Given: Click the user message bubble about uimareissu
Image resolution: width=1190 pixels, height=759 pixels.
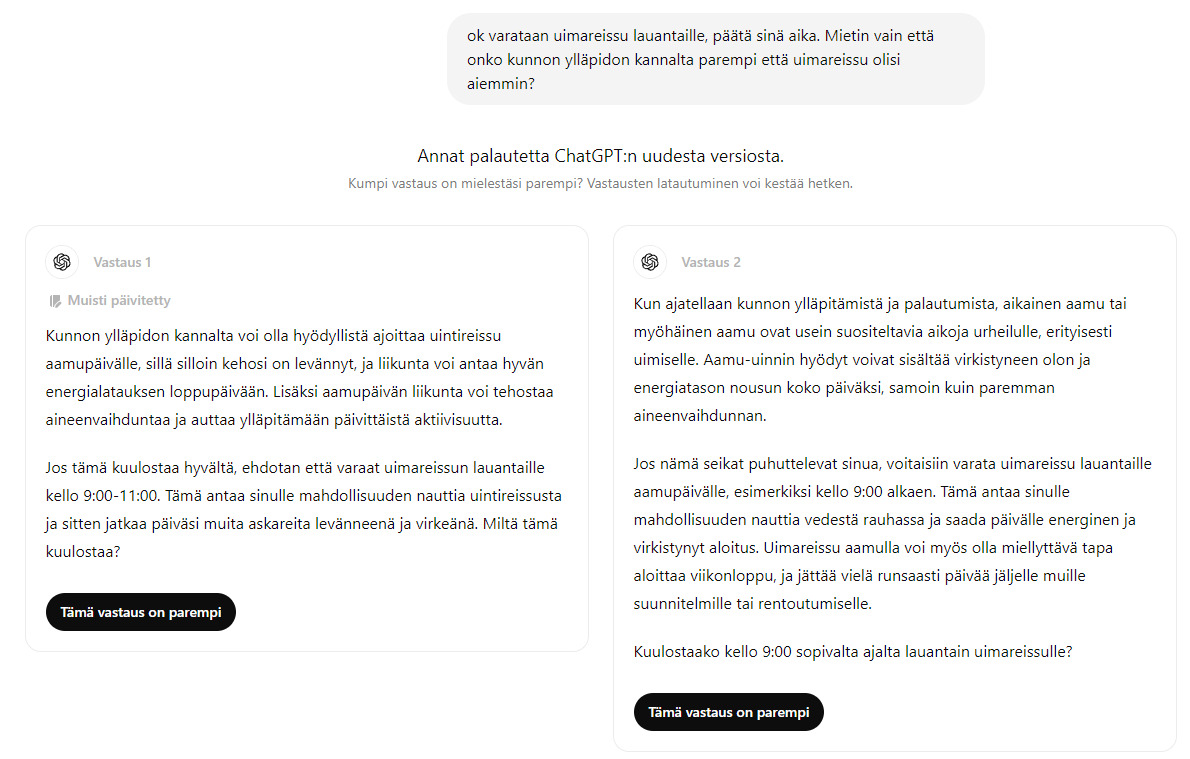Looking at the screenshot, I should click(x=716, y=59).
